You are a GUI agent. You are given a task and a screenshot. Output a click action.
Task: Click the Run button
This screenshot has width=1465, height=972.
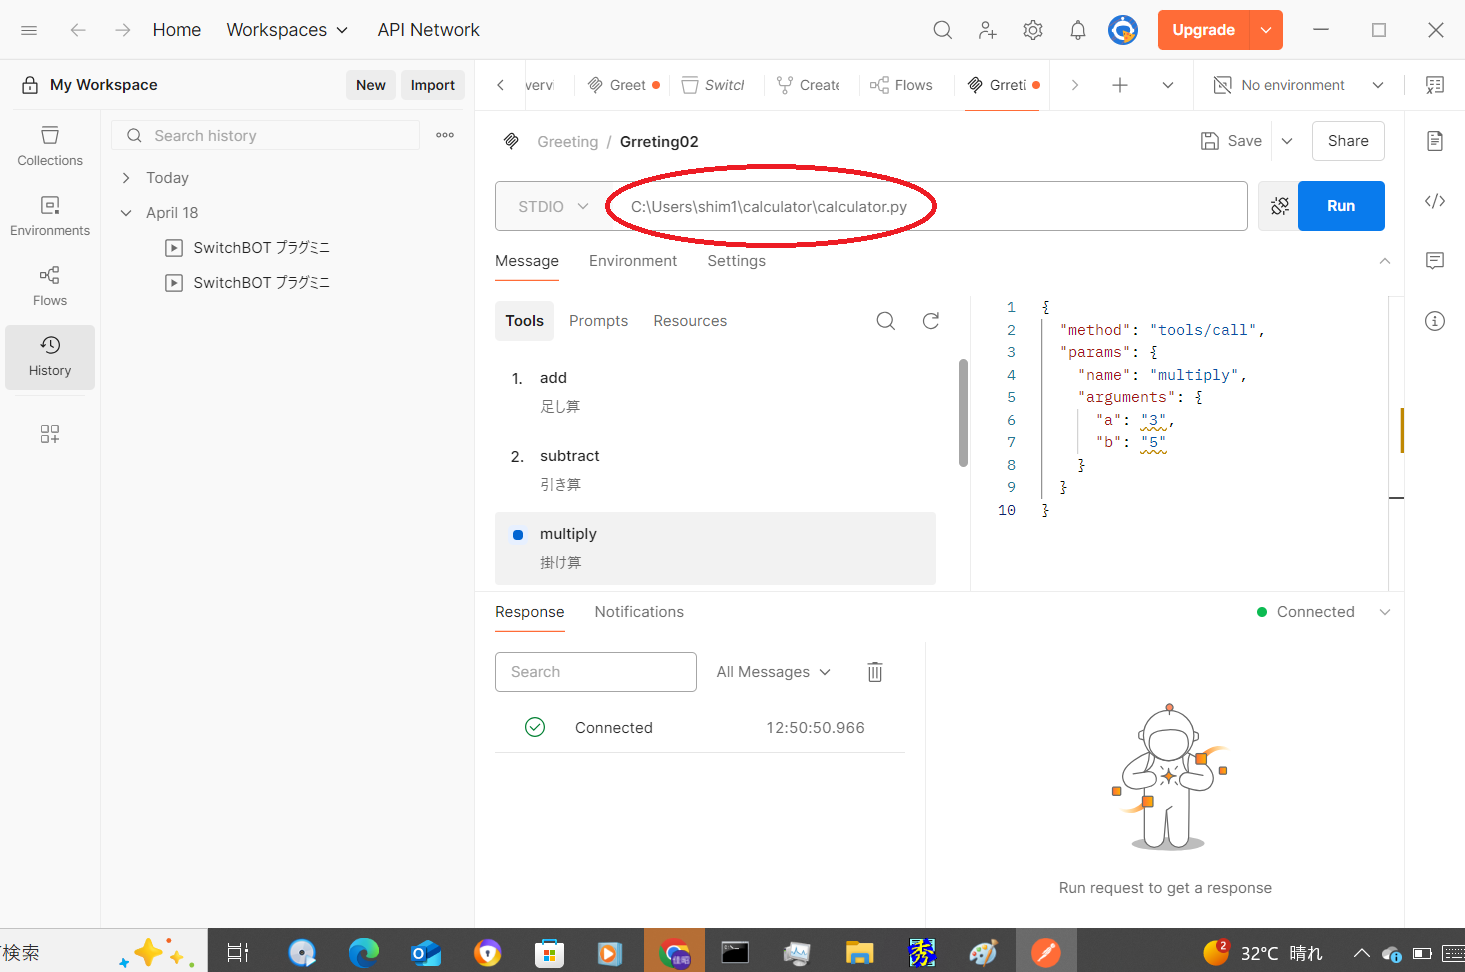(1340, 206)
